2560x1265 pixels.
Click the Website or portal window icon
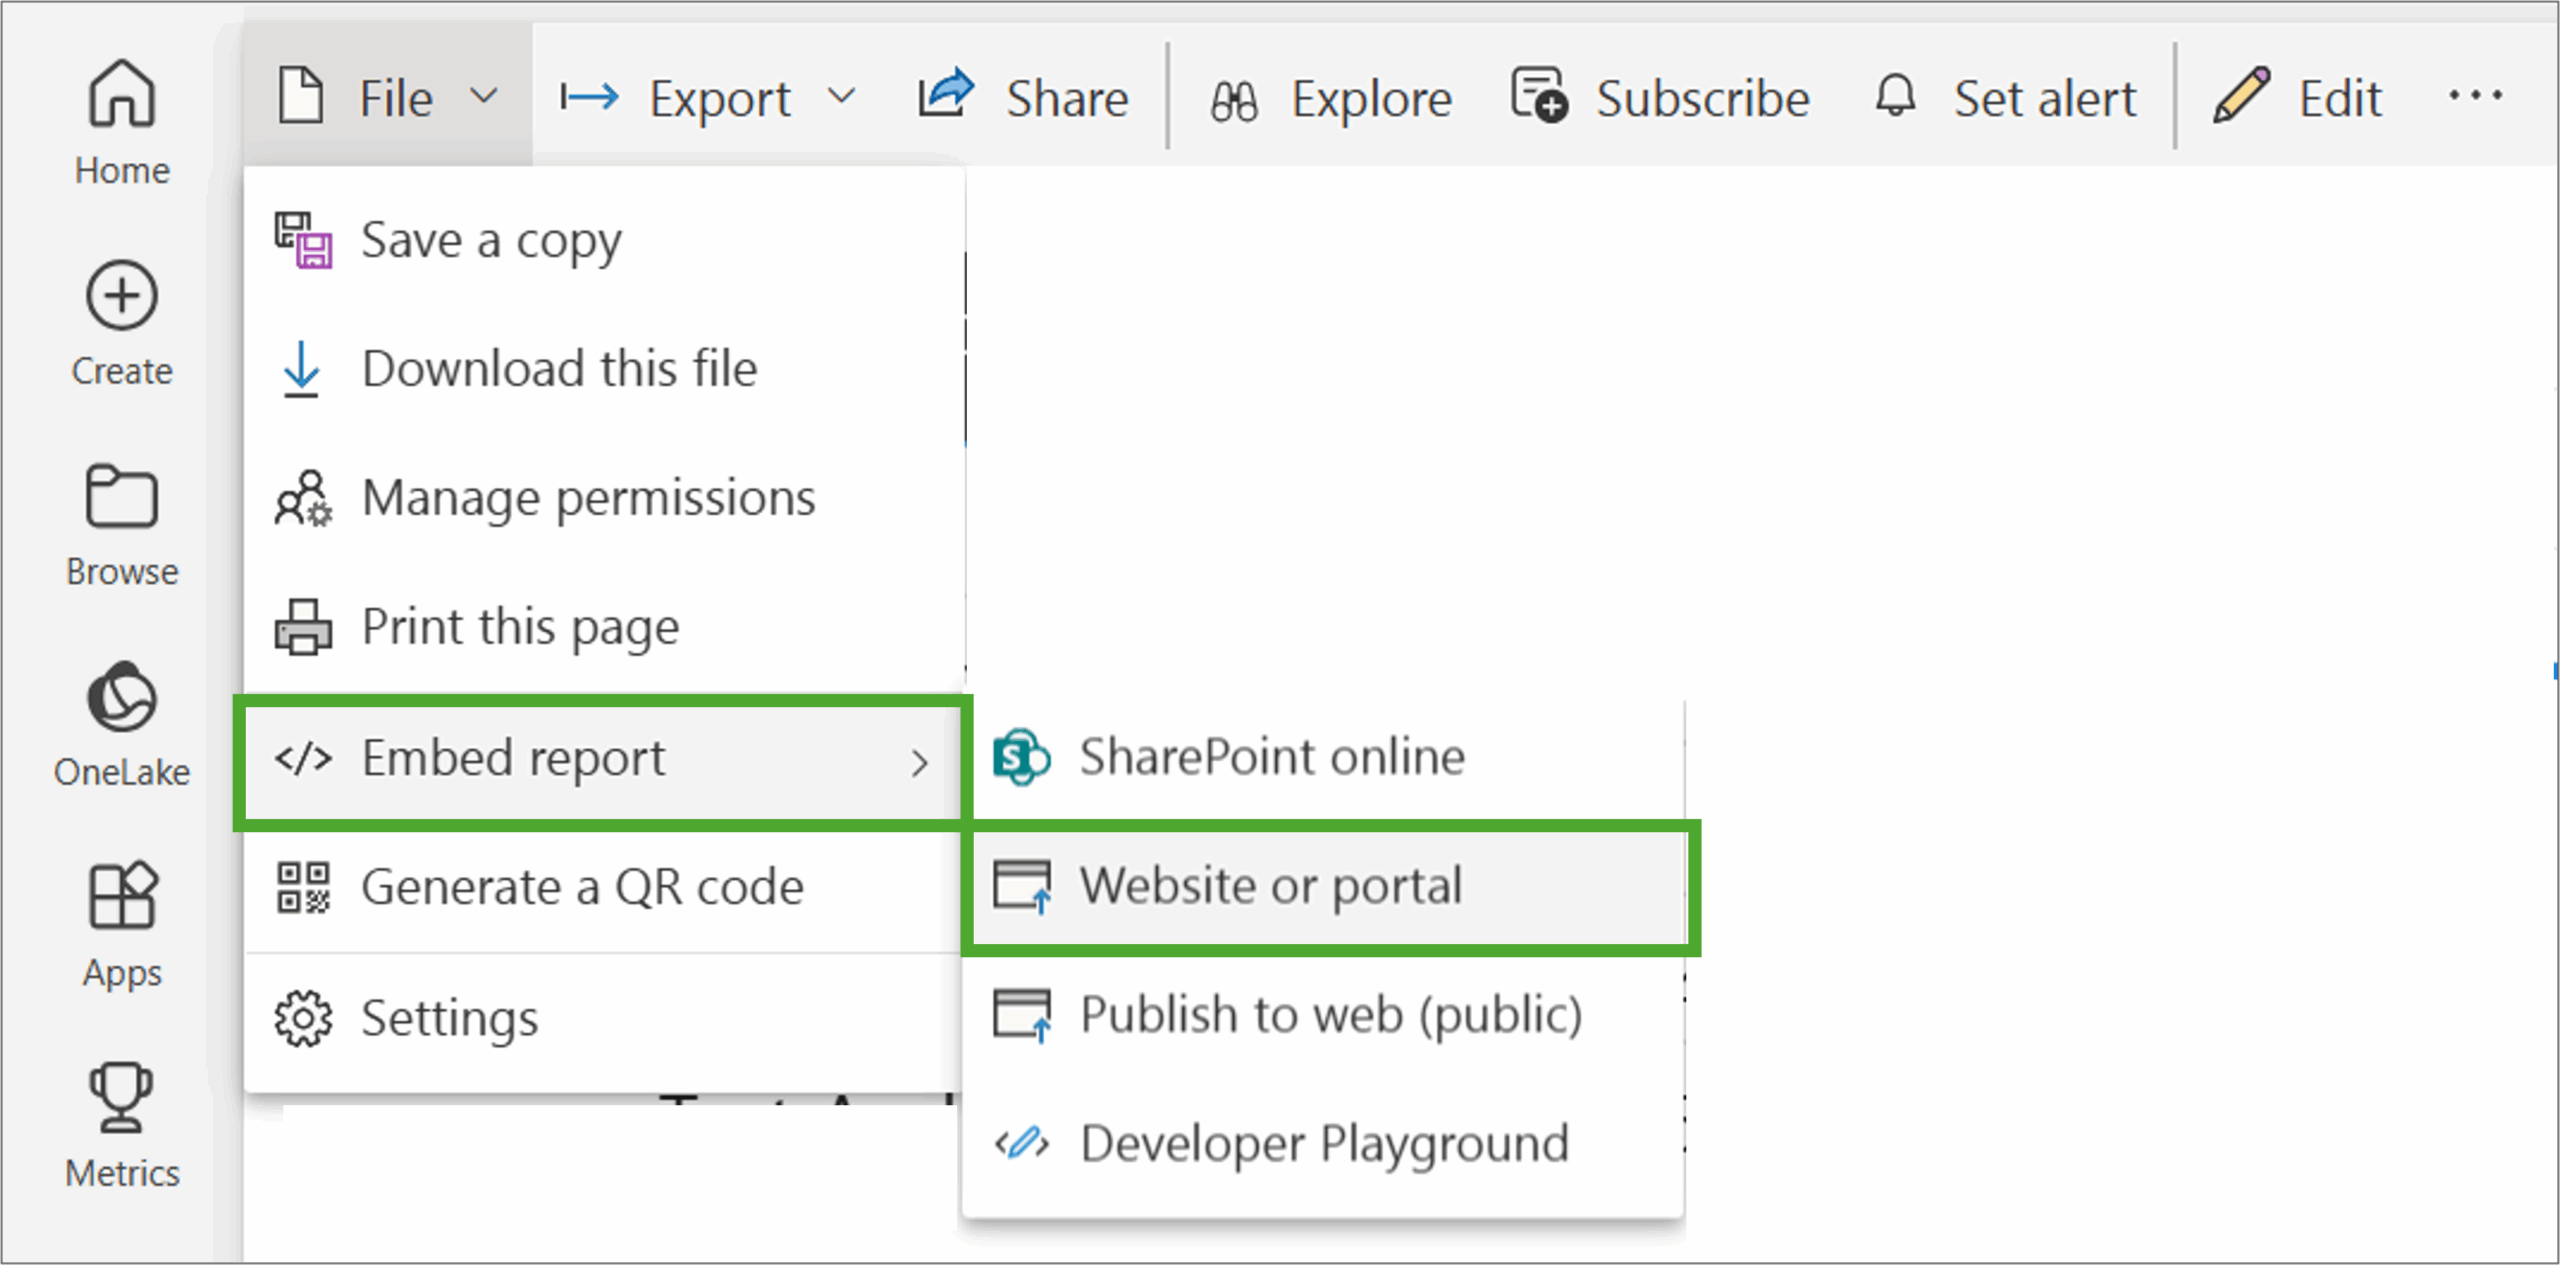[1022, 886]
